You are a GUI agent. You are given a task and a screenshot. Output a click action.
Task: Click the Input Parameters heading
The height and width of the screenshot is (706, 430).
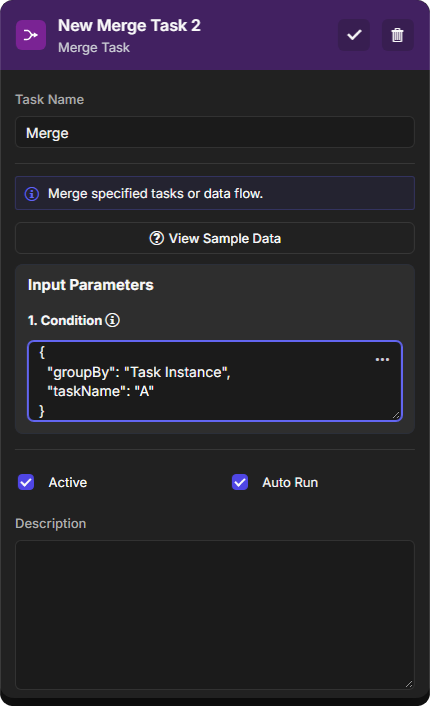pyautogui.click(x=91, y=285)
